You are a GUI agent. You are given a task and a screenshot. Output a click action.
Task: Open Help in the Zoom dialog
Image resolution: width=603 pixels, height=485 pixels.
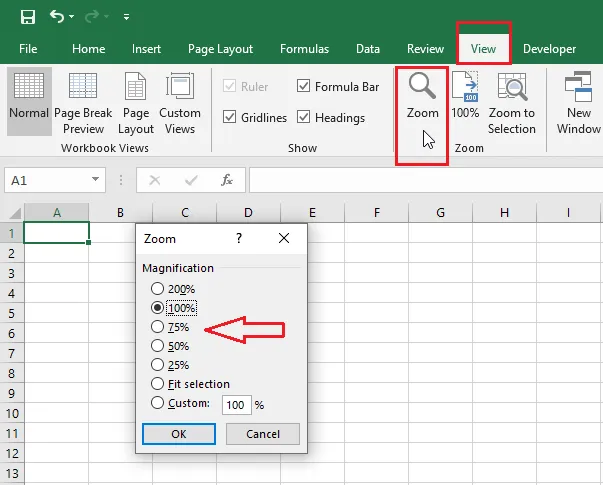(239, 238)
